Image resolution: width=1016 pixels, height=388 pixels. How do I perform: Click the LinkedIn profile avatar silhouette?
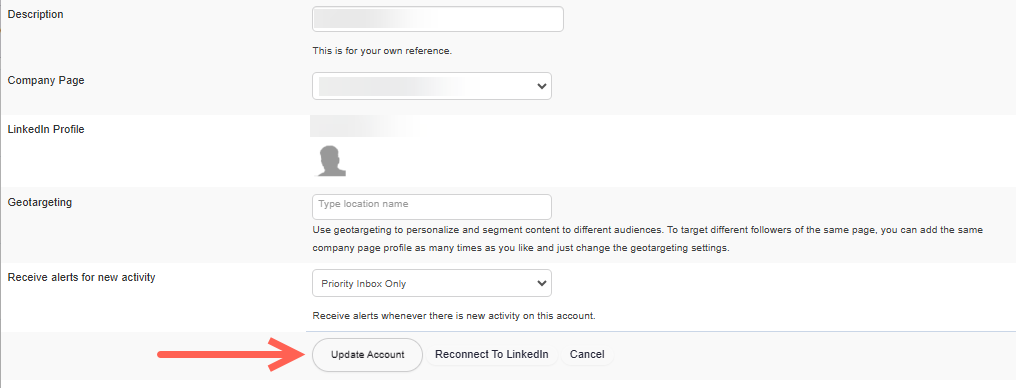(x=330, y=161)
